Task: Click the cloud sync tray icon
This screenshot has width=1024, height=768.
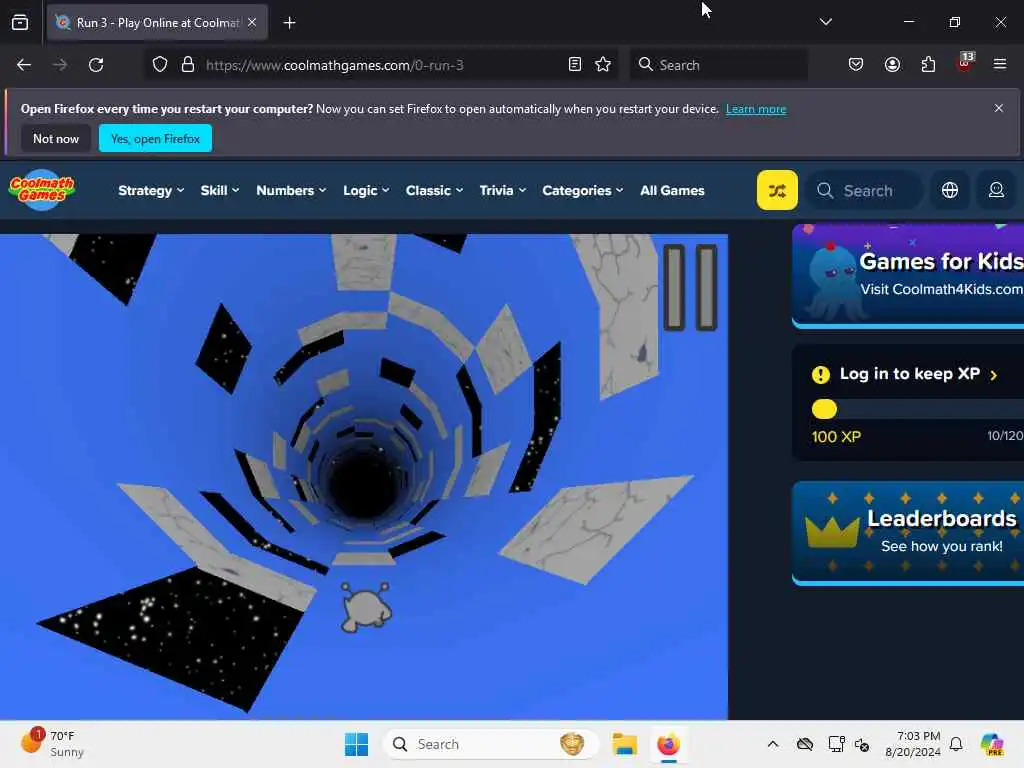Action: tap(805, 744)
